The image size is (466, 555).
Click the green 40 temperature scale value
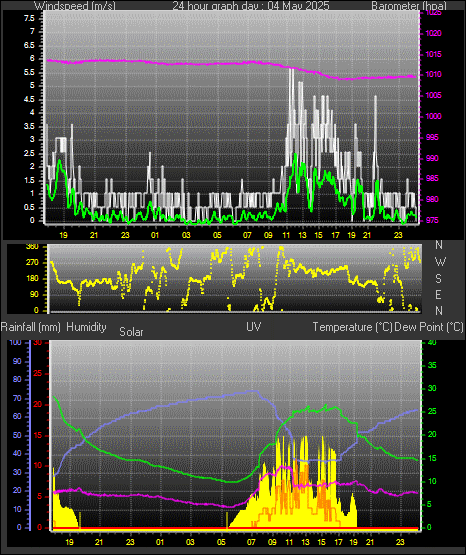click(432, 342)
